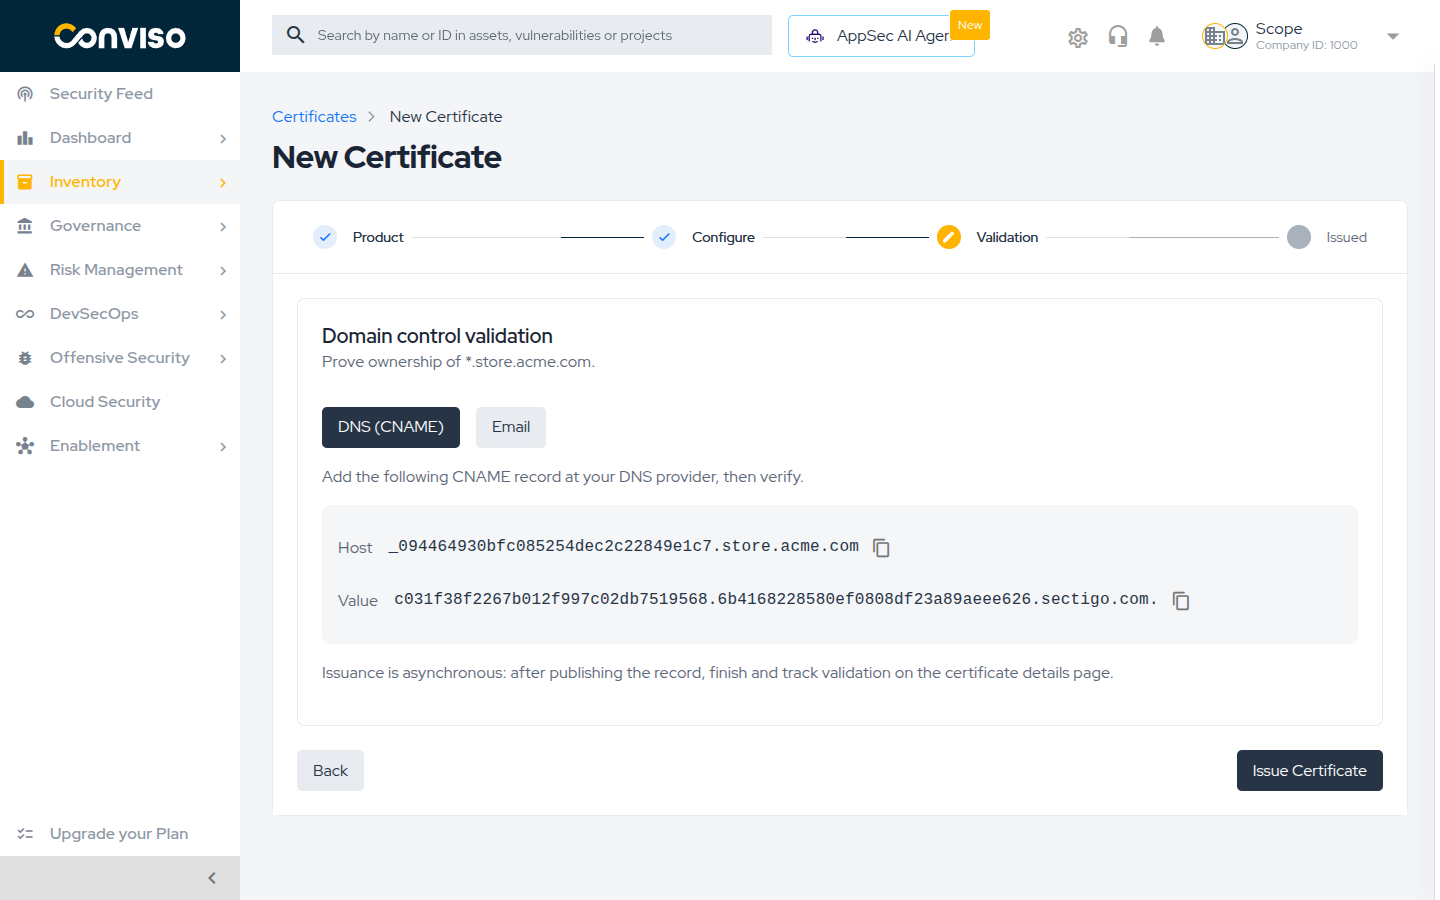Screen dimensions: 1440x900
Task: Click the Host record value text
Action: pyautogui.click(x=624, y=546)
